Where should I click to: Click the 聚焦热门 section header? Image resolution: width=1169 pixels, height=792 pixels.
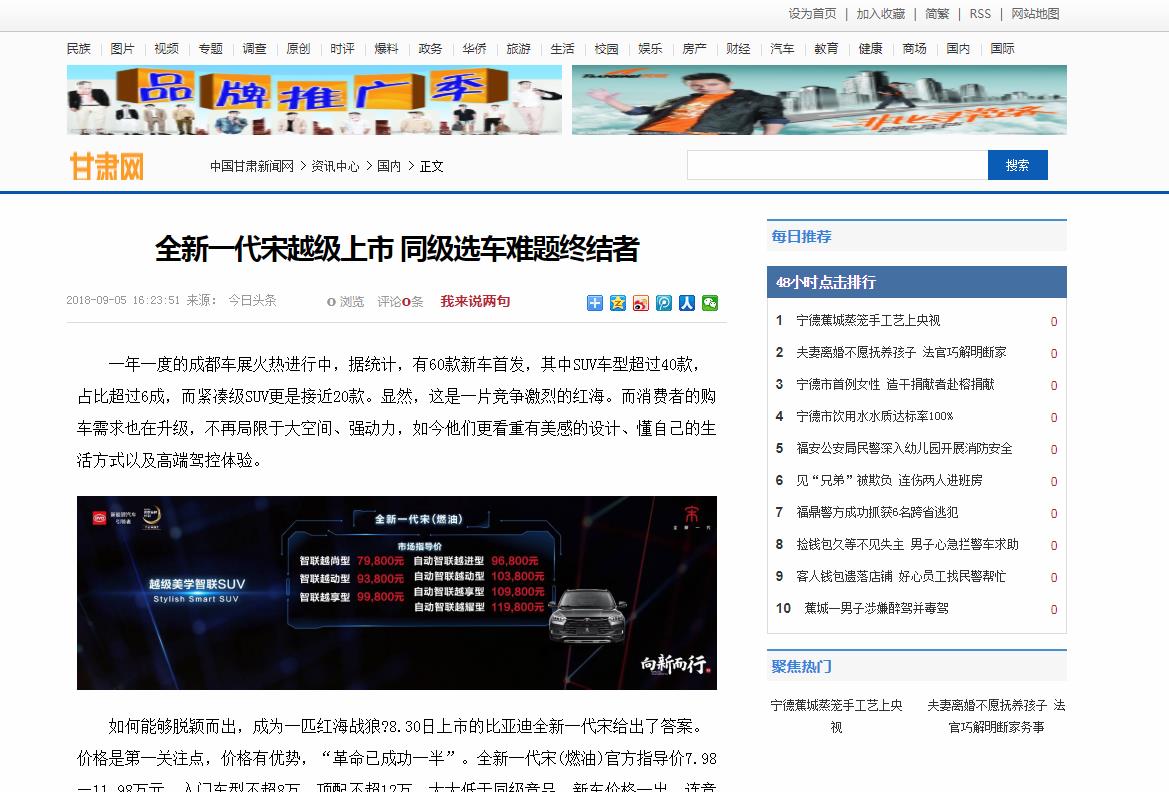[801, 667]
